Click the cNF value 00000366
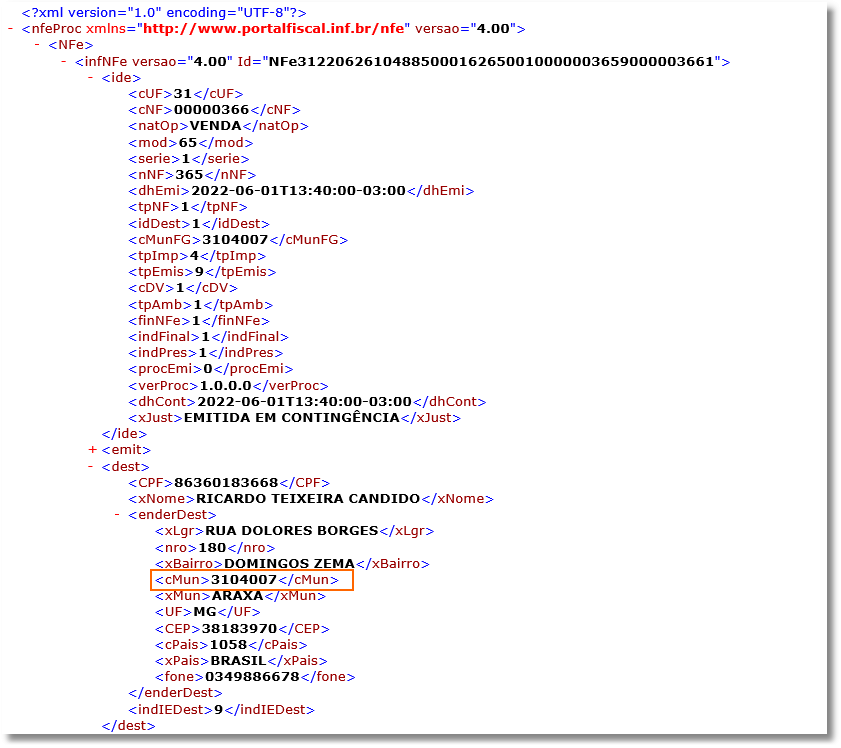 click(211, 110)
